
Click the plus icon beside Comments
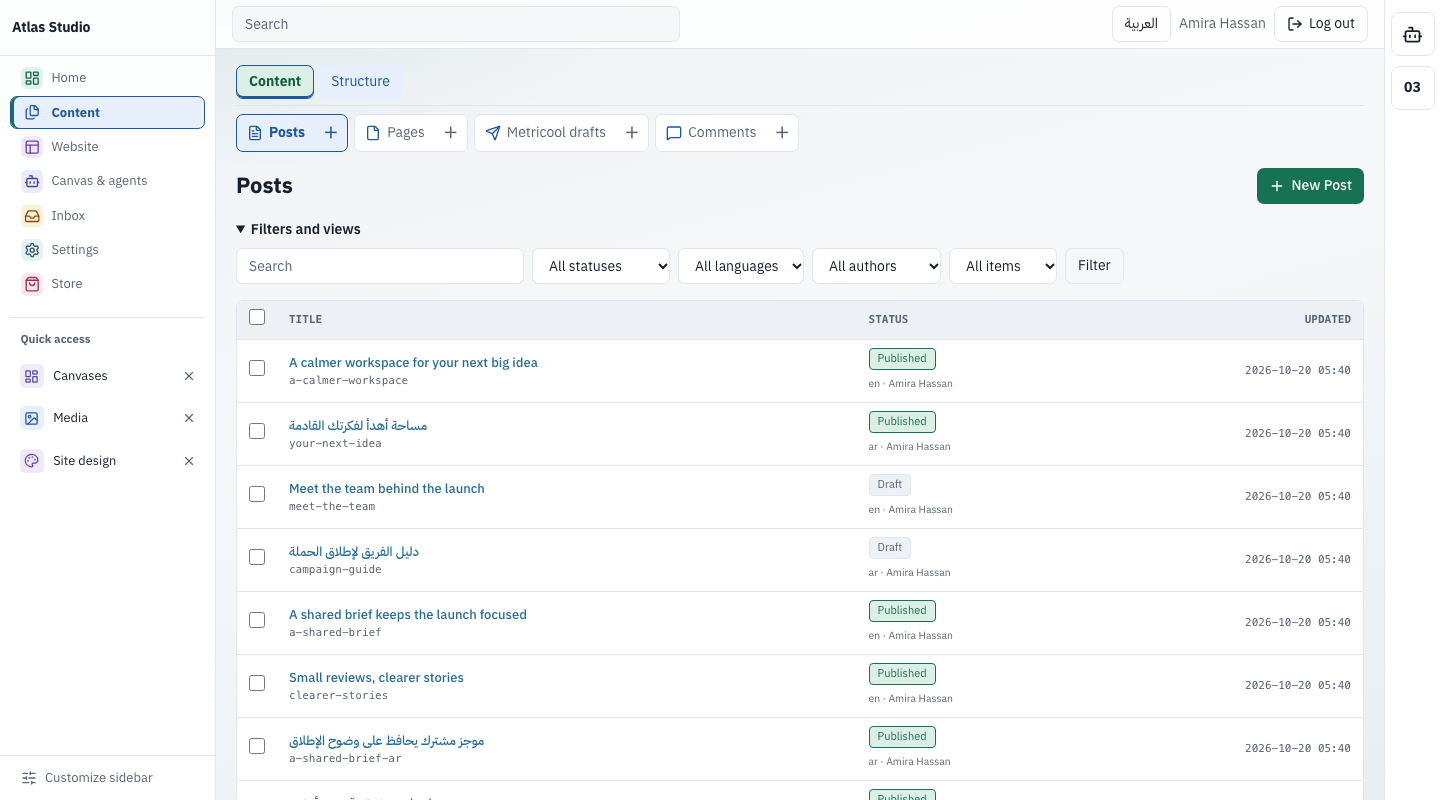click(782, 133)
